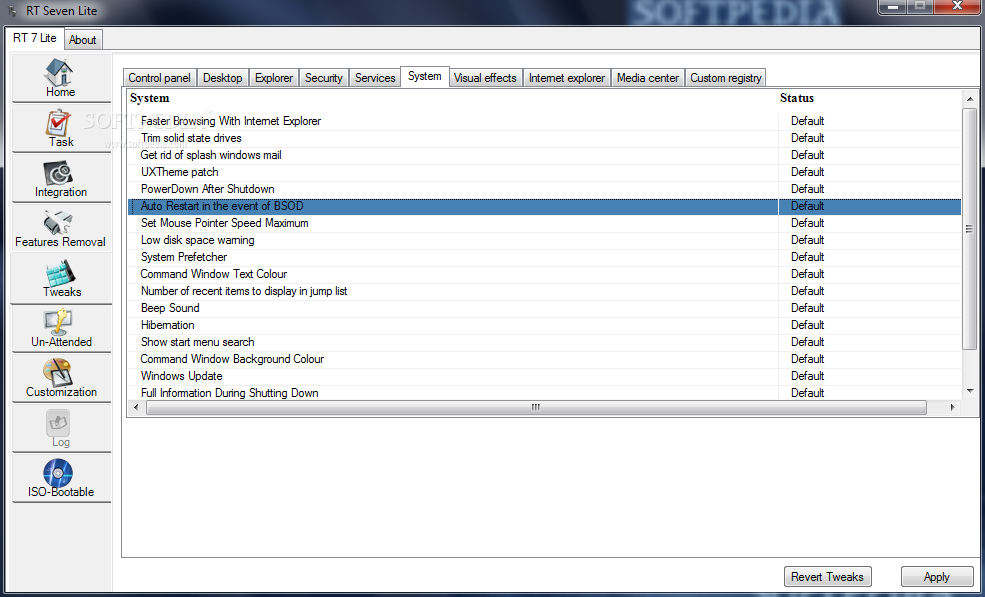Screen dimensions: 985x597
Task: Open the Explorer tweaks tab
Action: 274,78
